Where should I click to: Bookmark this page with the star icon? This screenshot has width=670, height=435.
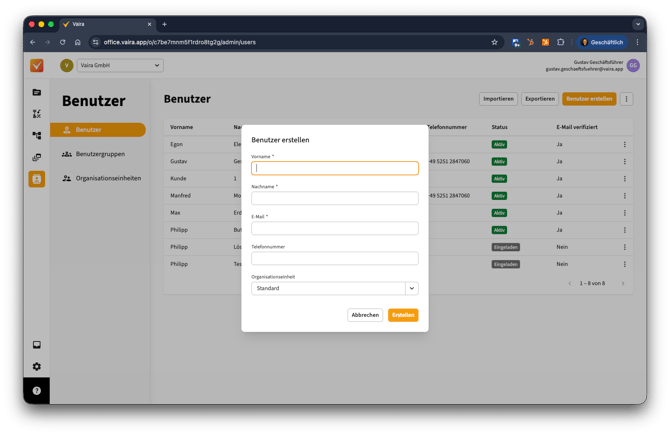(494, 42)
